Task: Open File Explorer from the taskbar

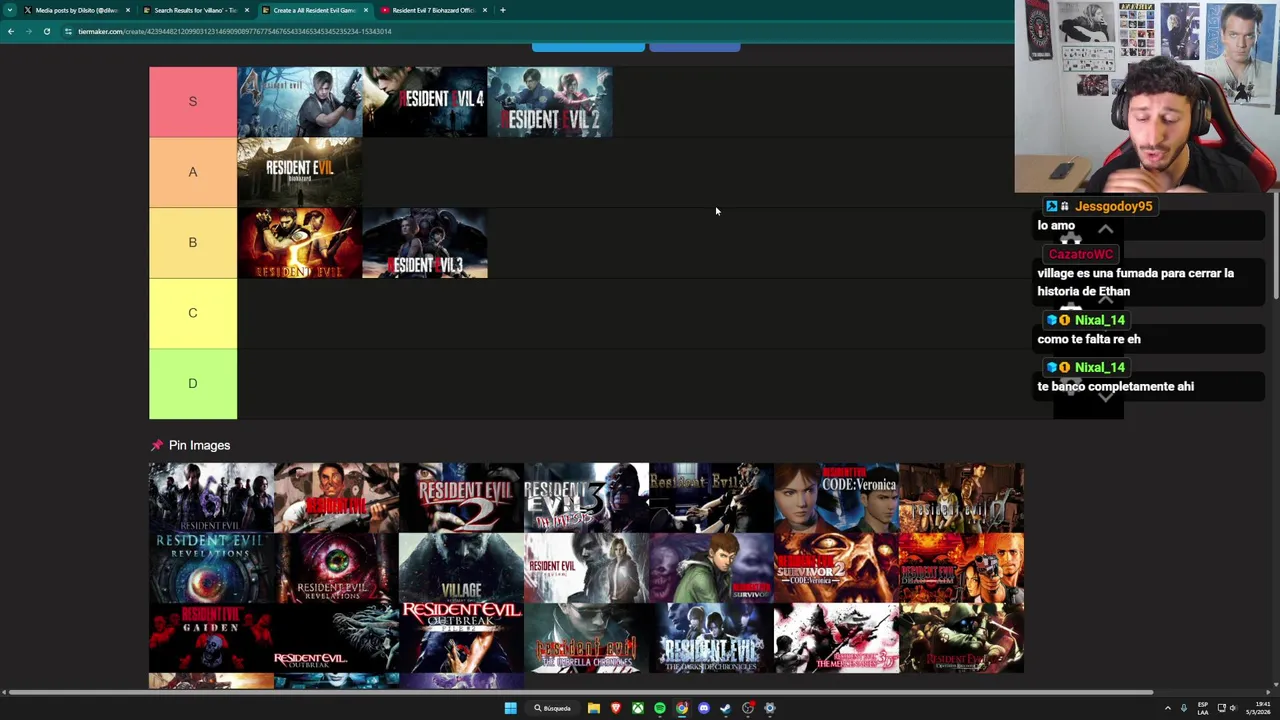Action: (x=594, y=708)
